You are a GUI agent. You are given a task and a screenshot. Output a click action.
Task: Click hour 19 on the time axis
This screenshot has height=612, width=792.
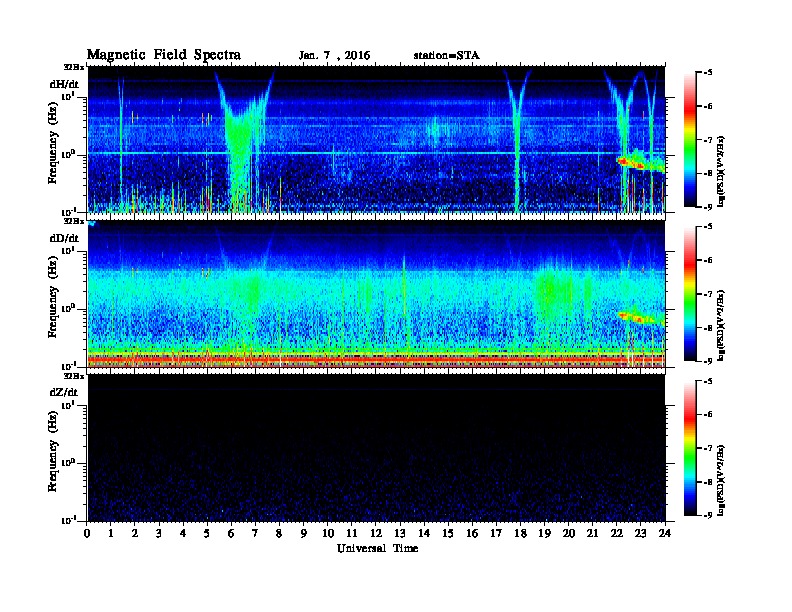click(x=544, y=534)
